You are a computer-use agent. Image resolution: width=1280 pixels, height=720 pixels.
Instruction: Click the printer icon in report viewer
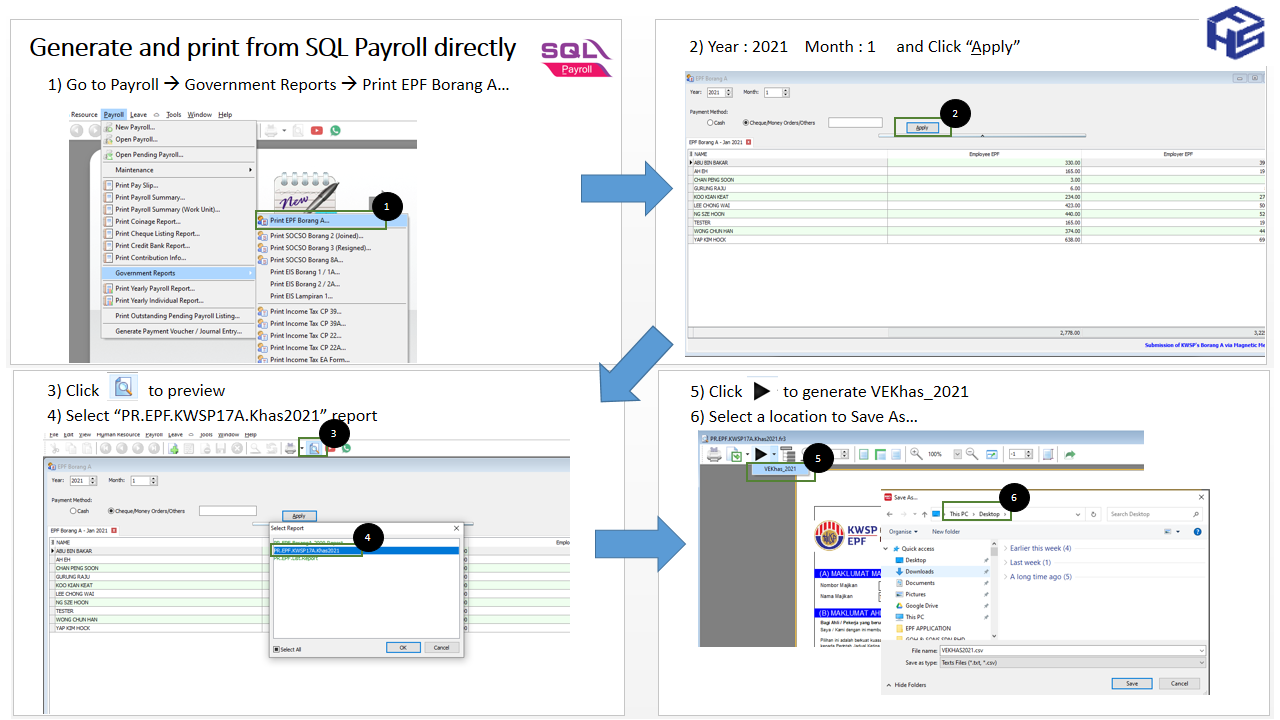point(715,454)
